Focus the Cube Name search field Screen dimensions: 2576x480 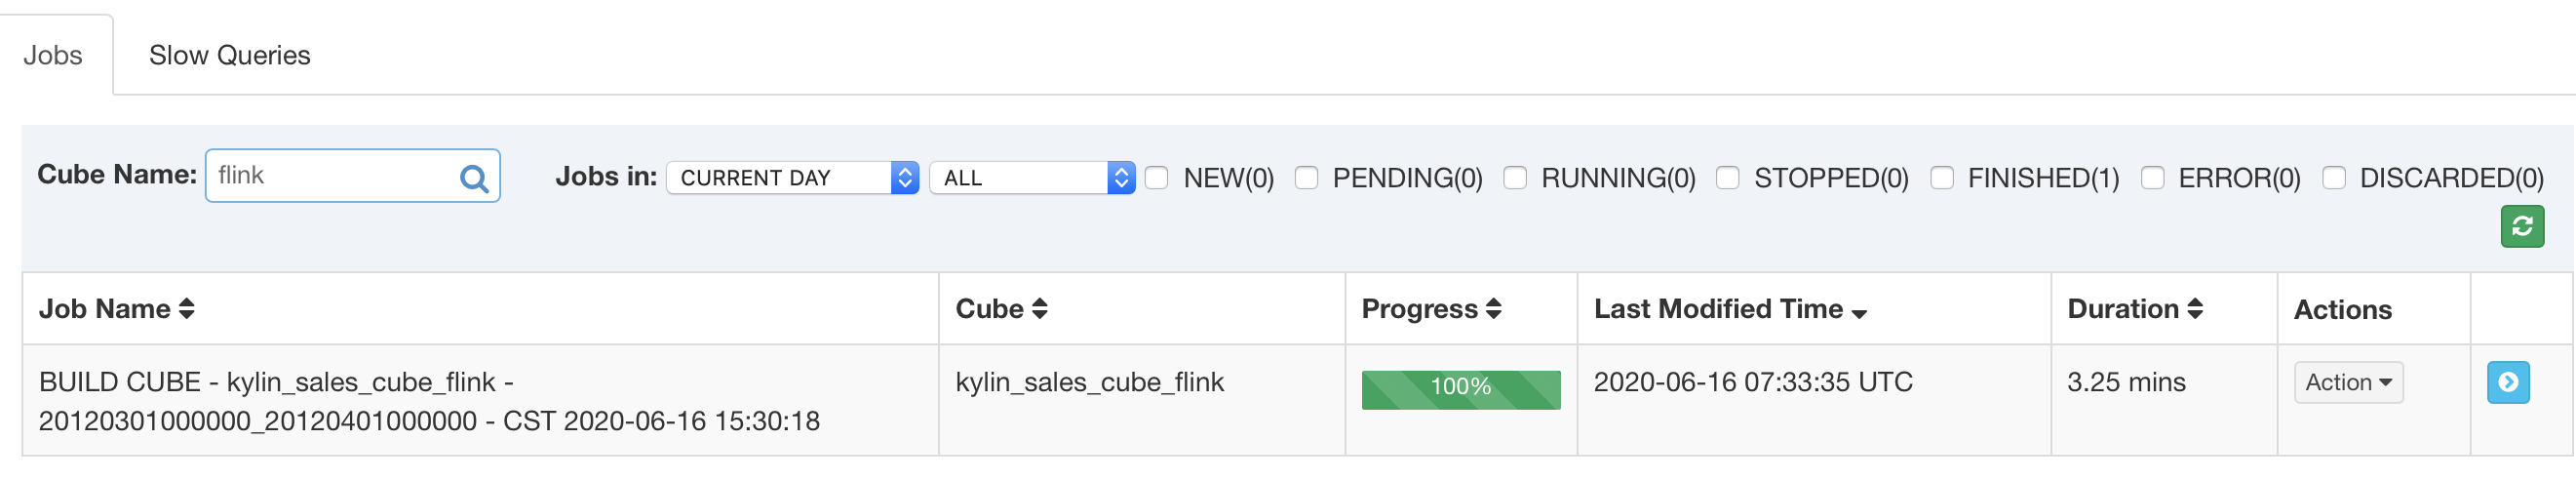330,176
